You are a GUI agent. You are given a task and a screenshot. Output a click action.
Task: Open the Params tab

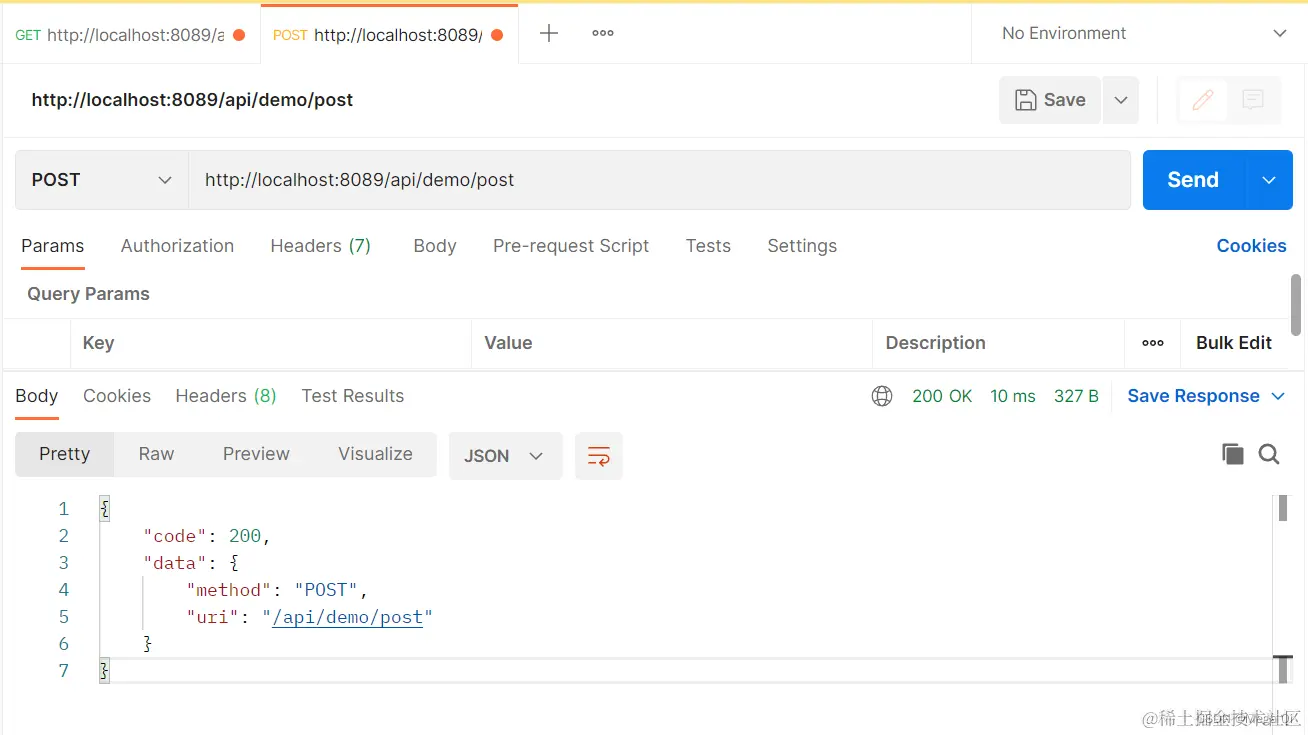(53, 246)
